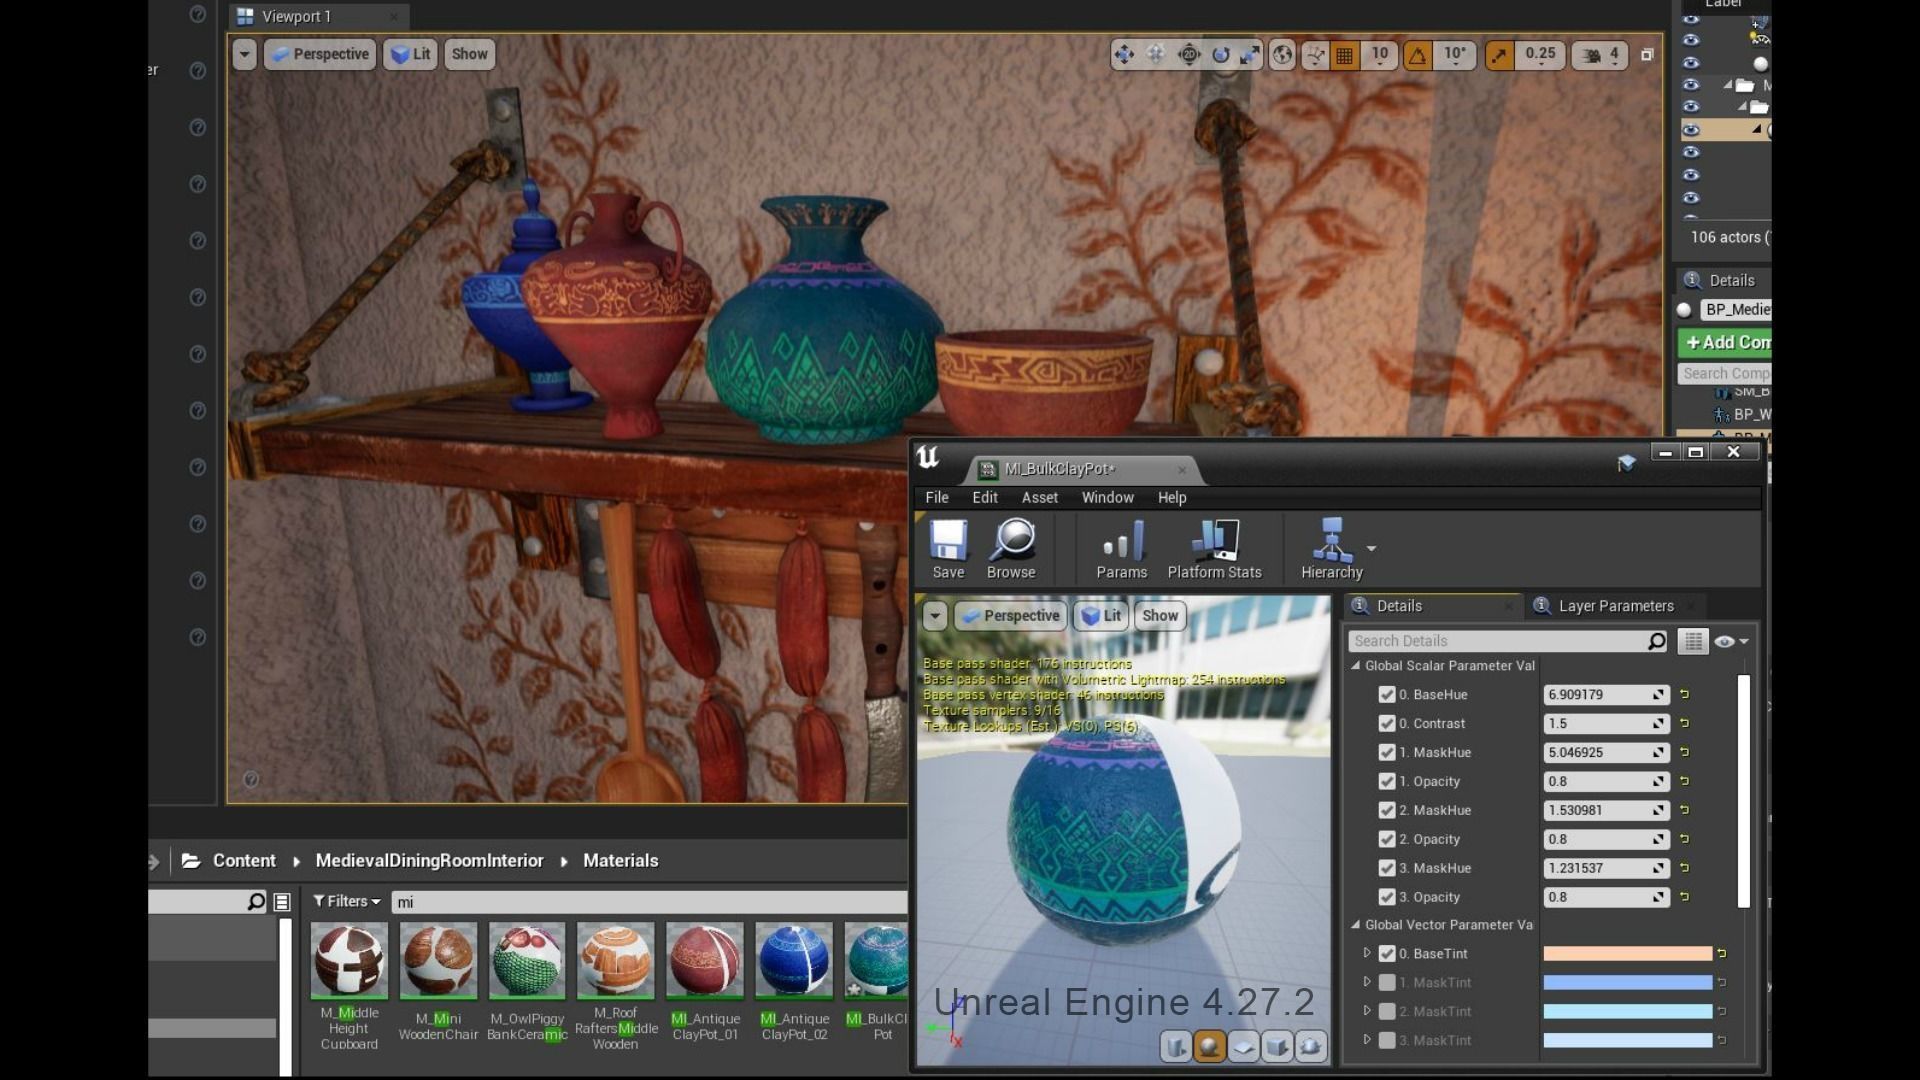Viewport: 1920px width, 1080px height.
Task: Open the Hierarchy toolbar icon
Action: click(1331, 541)
